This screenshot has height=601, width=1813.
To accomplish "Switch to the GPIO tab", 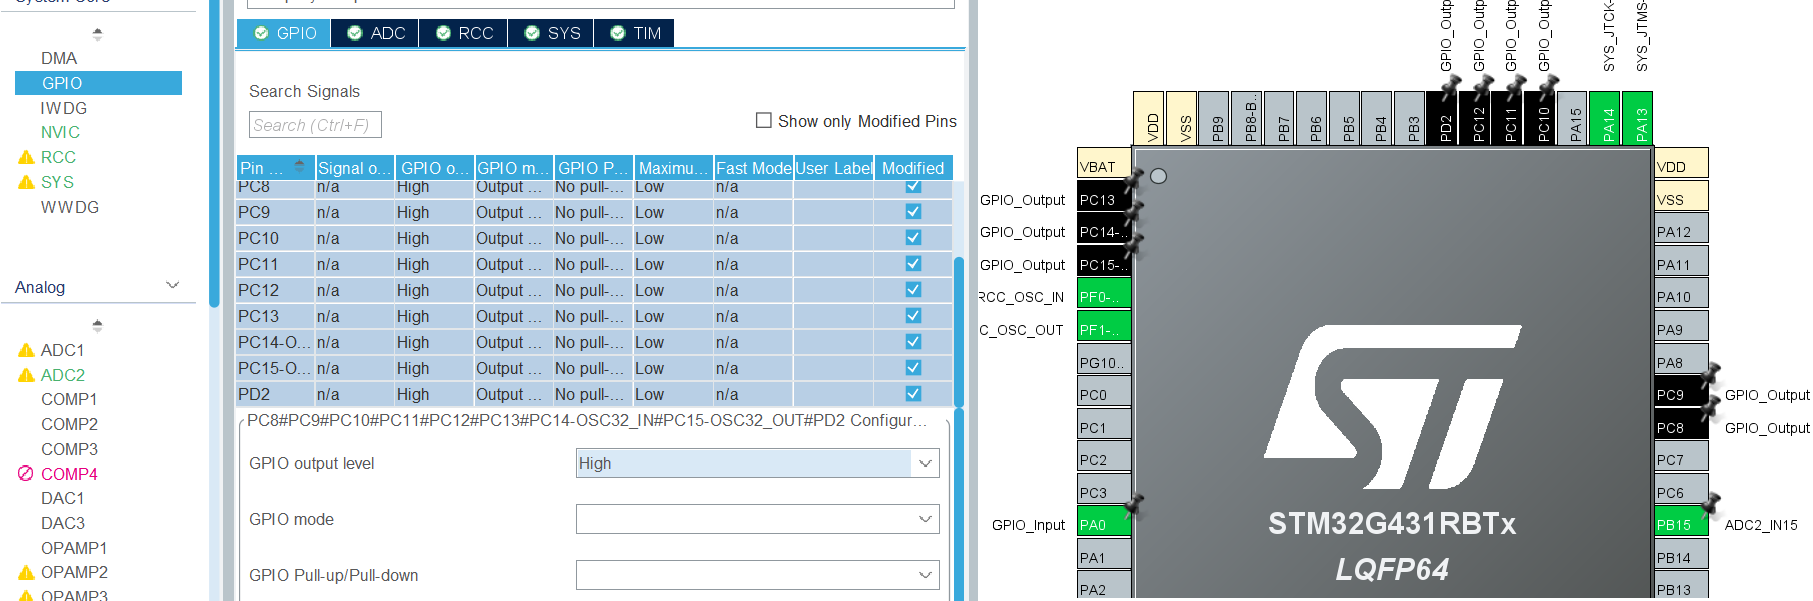I will (x=284, y=33).
